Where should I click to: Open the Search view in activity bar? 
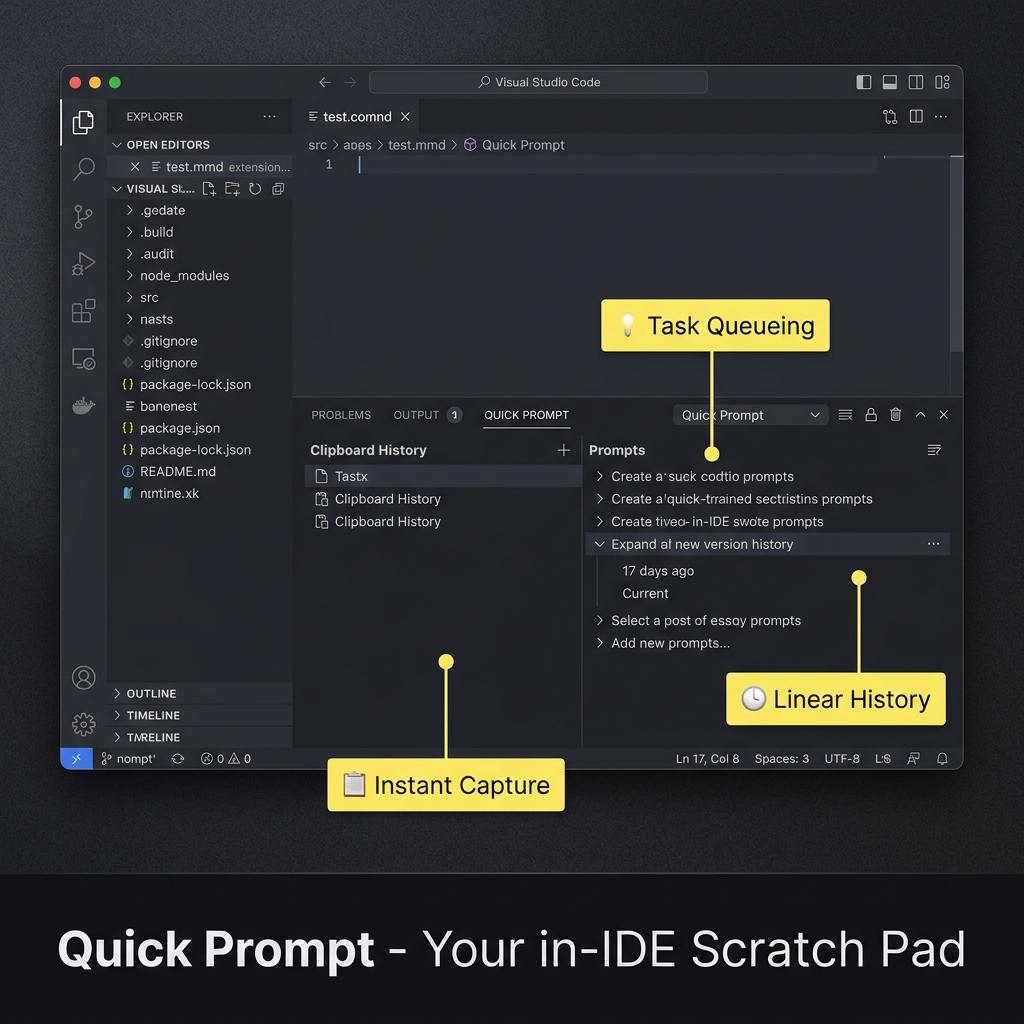point(84,169)
